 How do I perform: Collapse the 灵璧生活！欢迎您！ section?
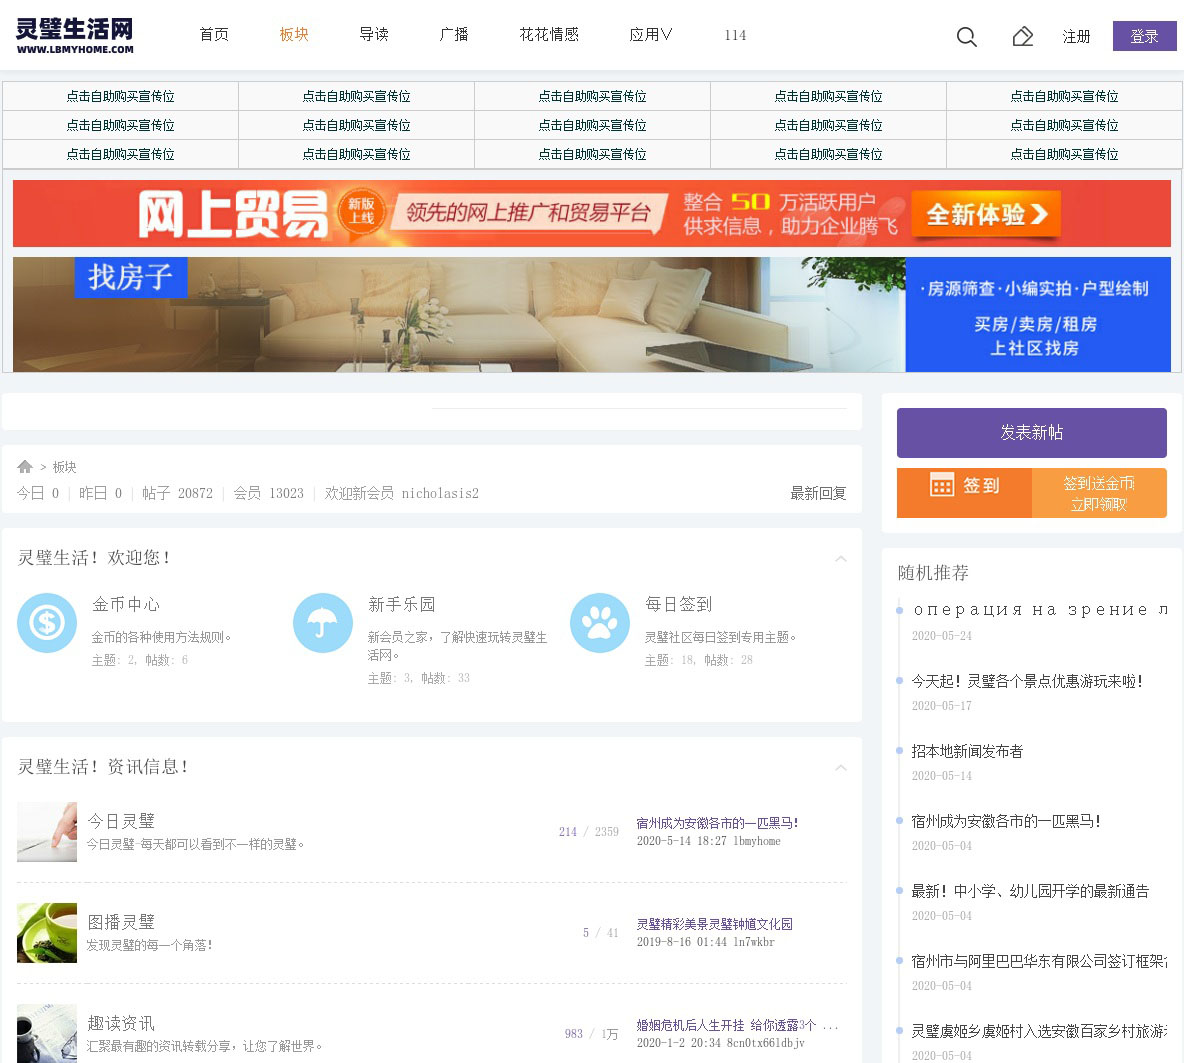pos(841,559)
